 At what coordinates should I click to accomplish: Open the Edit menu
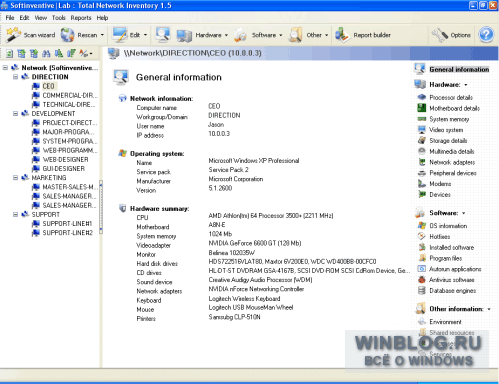(24, 18)
